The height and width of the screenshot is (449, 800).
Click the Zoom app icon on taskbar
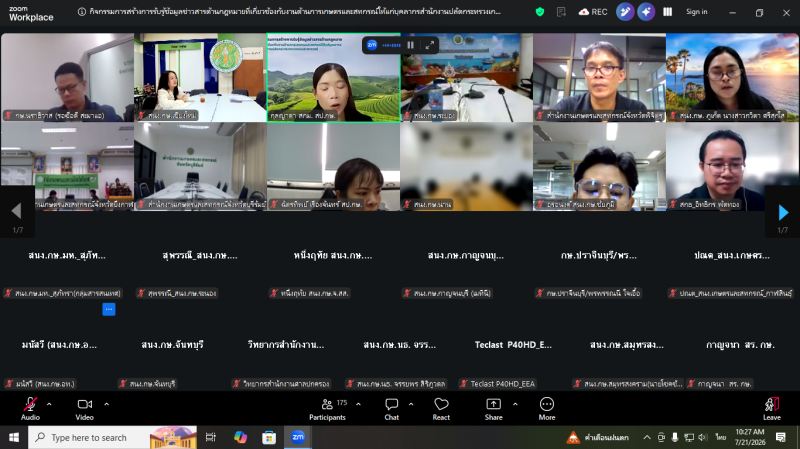pyautogui.click(x=298, y=437)
